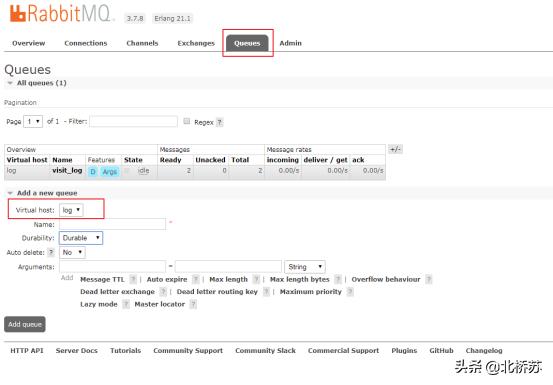Screen dimensions: 553x385
Task: Open the Page number dropdown
Action: tap(33, 121)
